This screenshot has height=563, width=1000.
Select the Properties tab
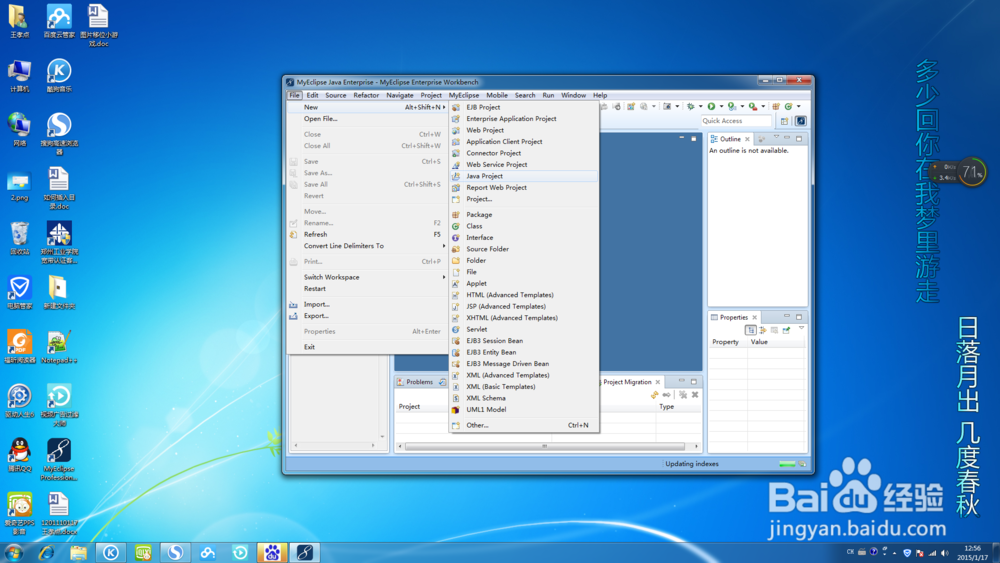point(733,318)
